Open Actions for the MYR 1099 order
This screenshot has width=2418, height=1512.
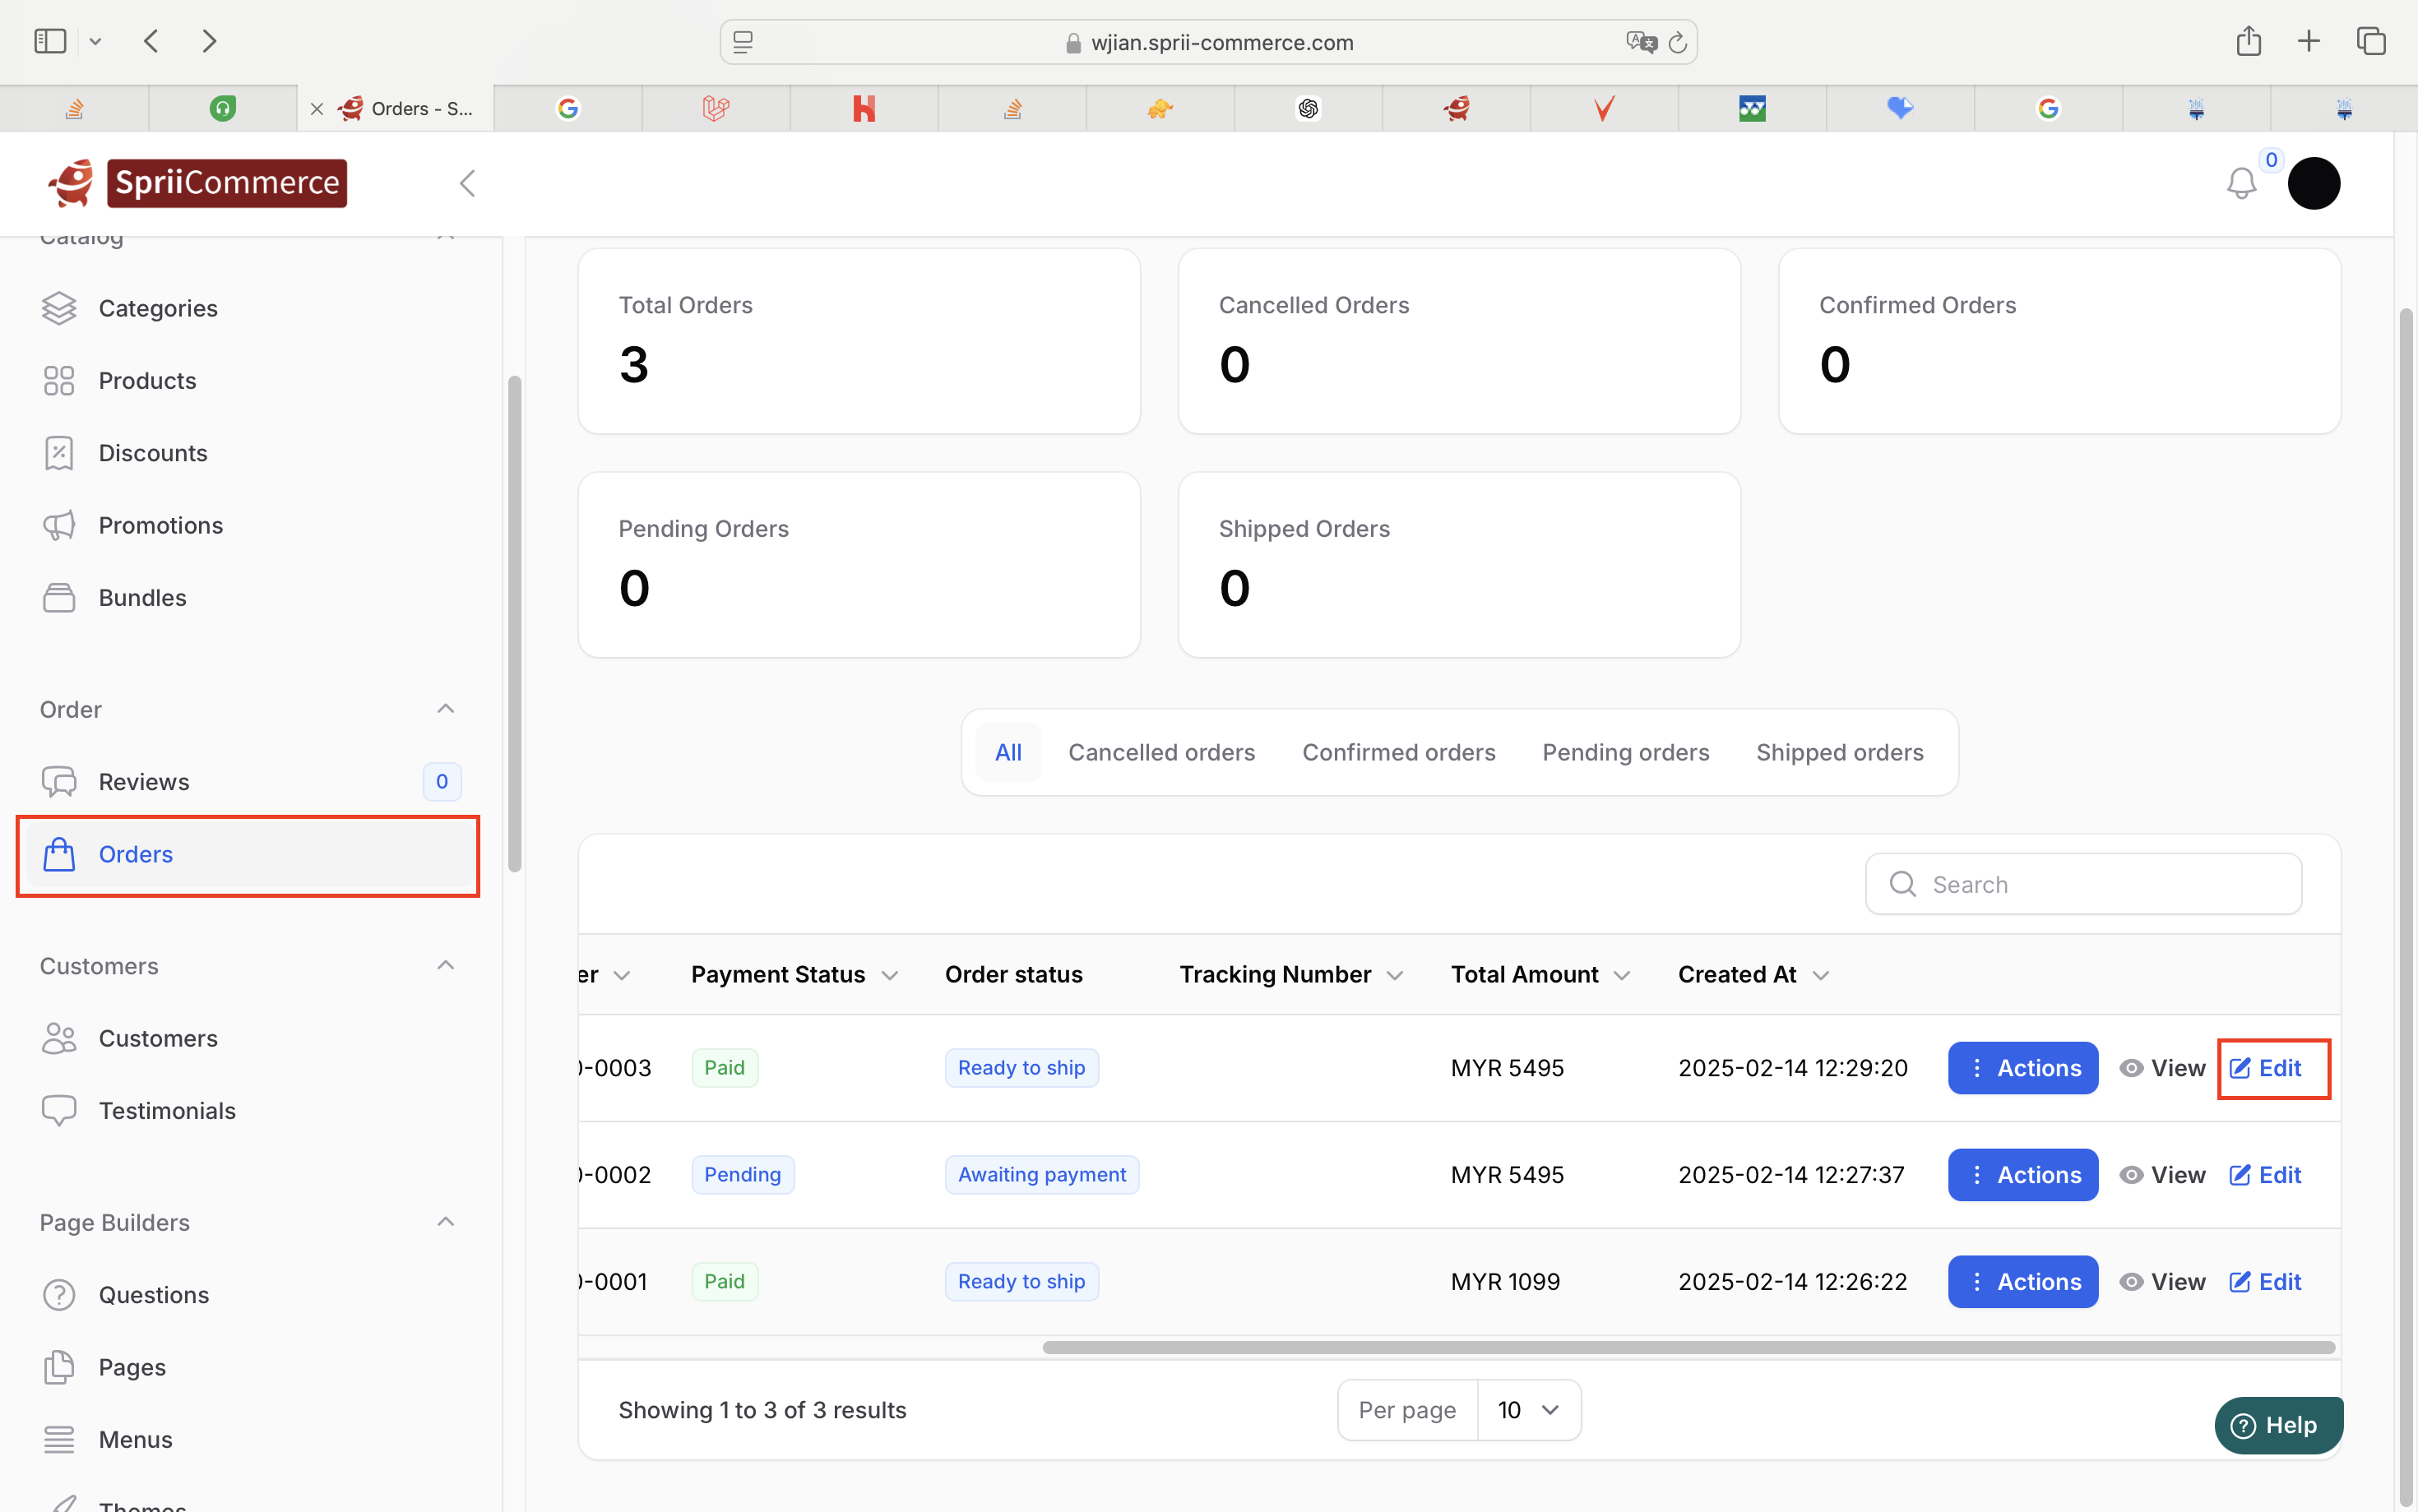click(x=2022, y=1282)
